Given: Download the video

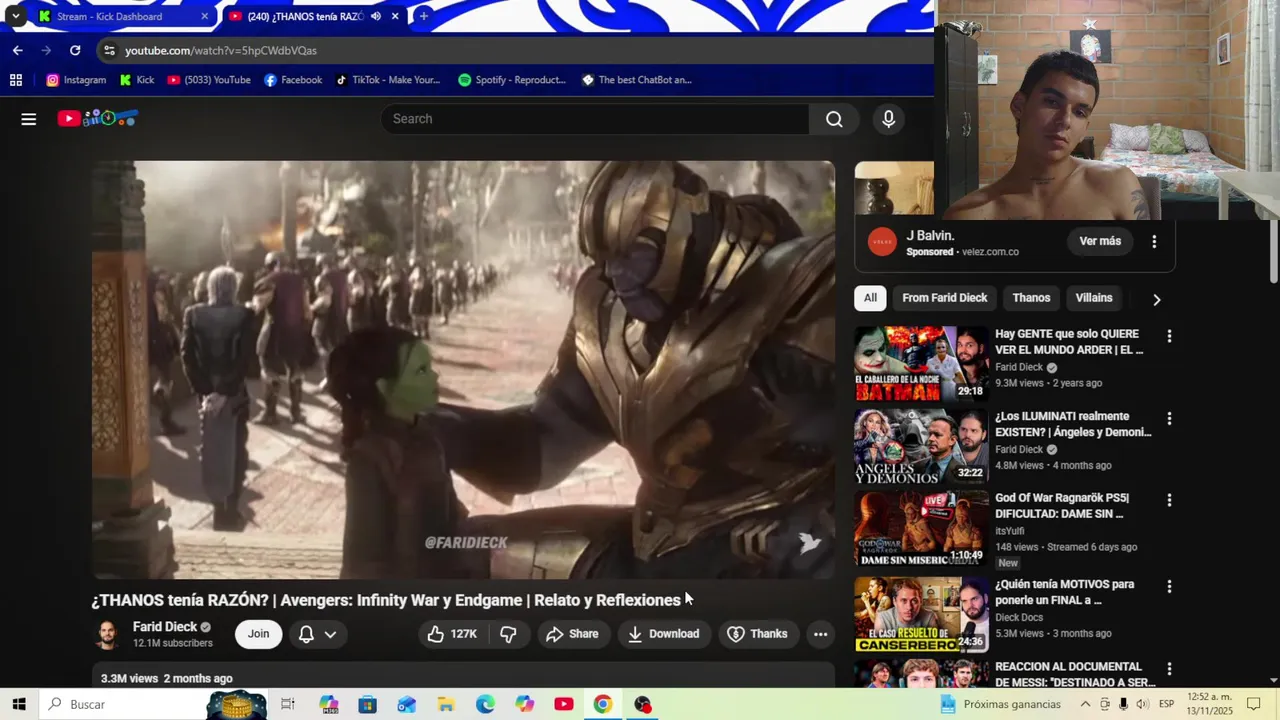Looking at the screenshot, I should pos(663,634).
